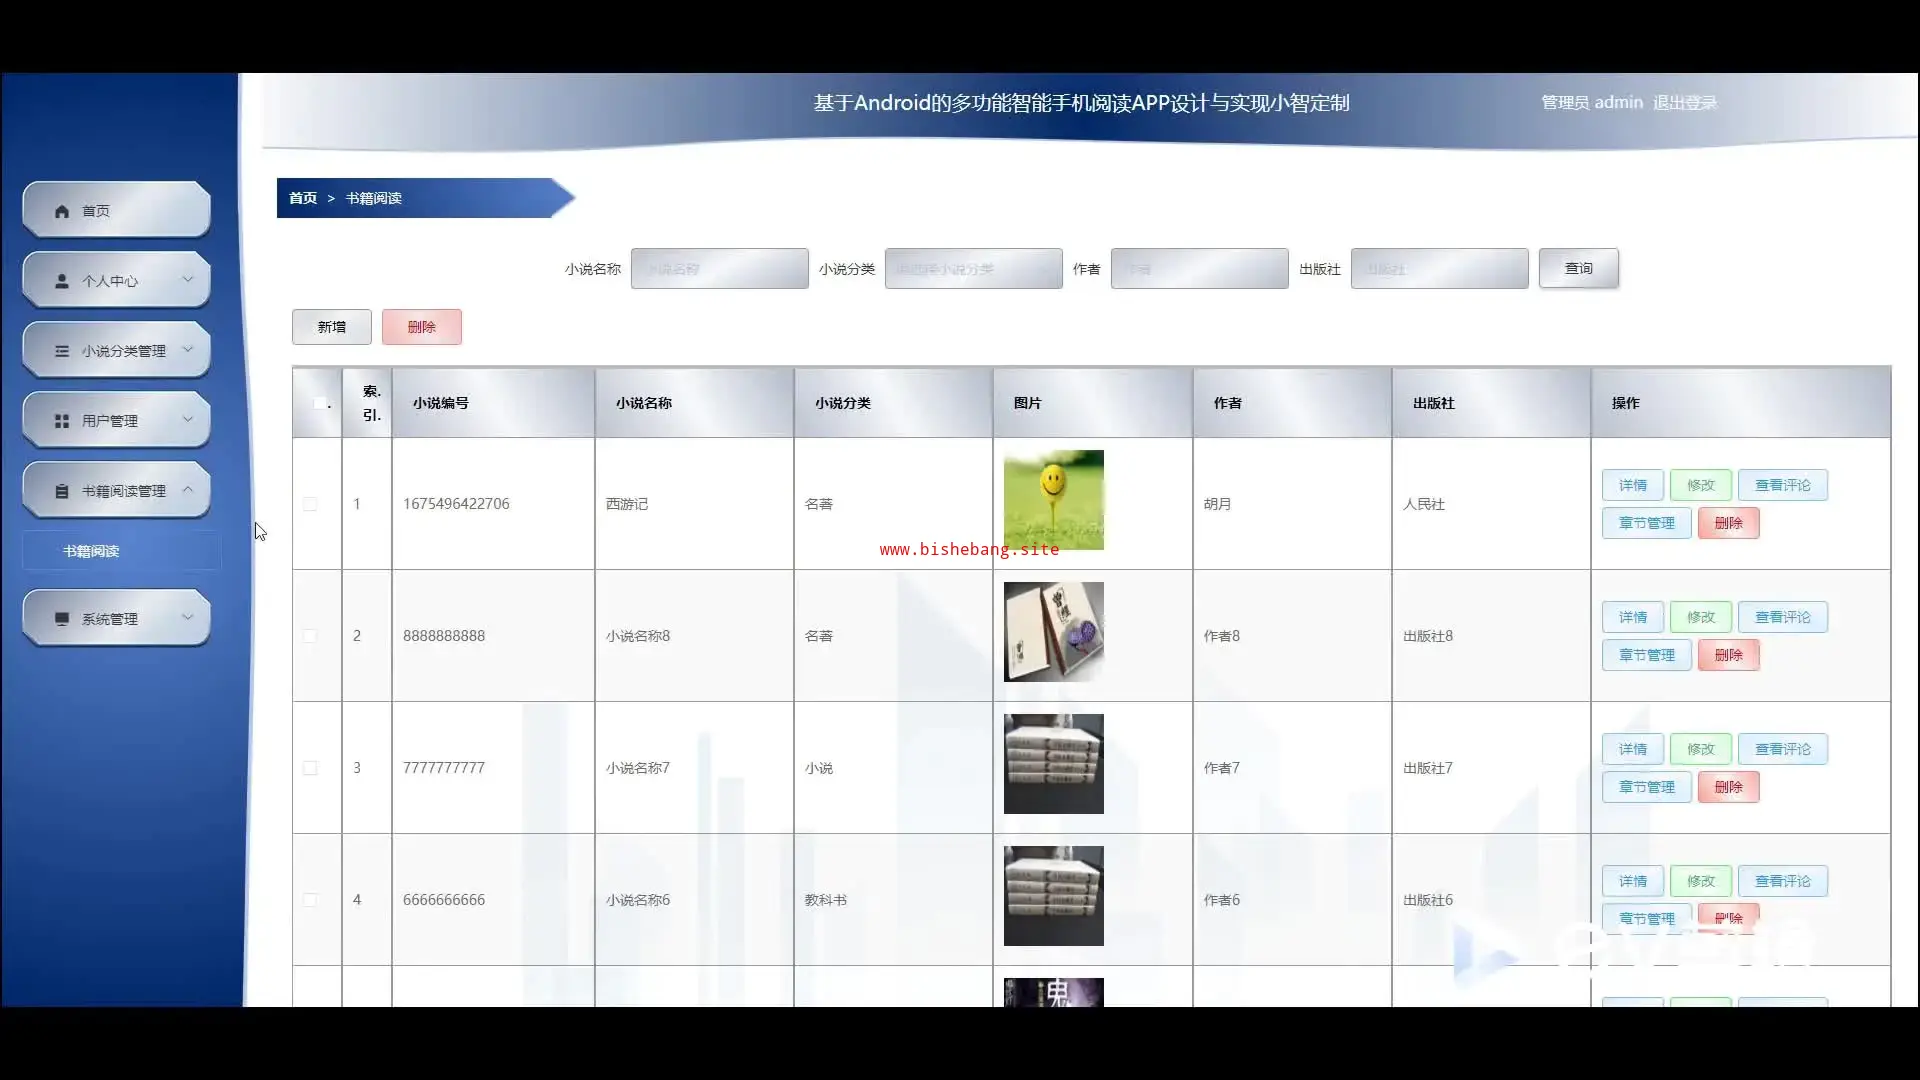Expand the 个人中心 menu chevron

click(187, 280)
